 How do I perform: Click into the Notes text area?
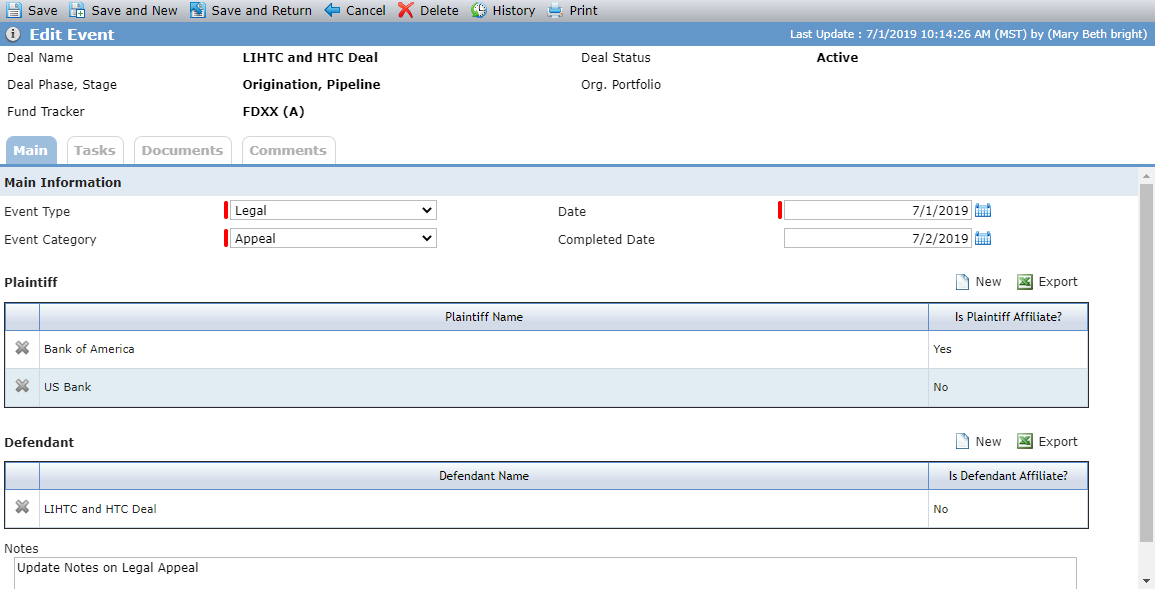point(545,573)
